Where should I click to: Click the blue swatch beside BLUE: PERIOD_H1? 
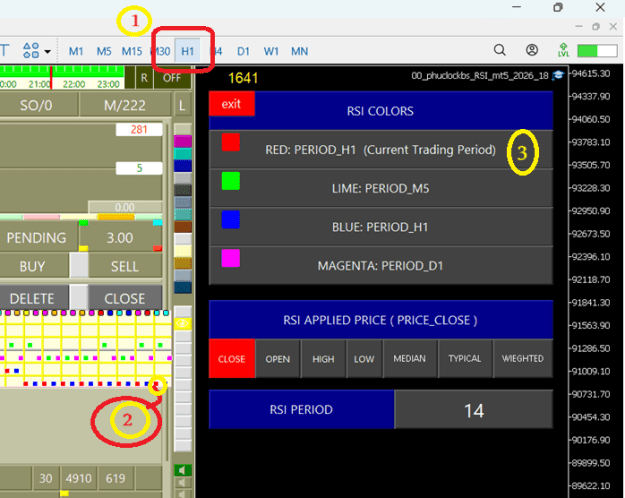[x=230, y=219]
